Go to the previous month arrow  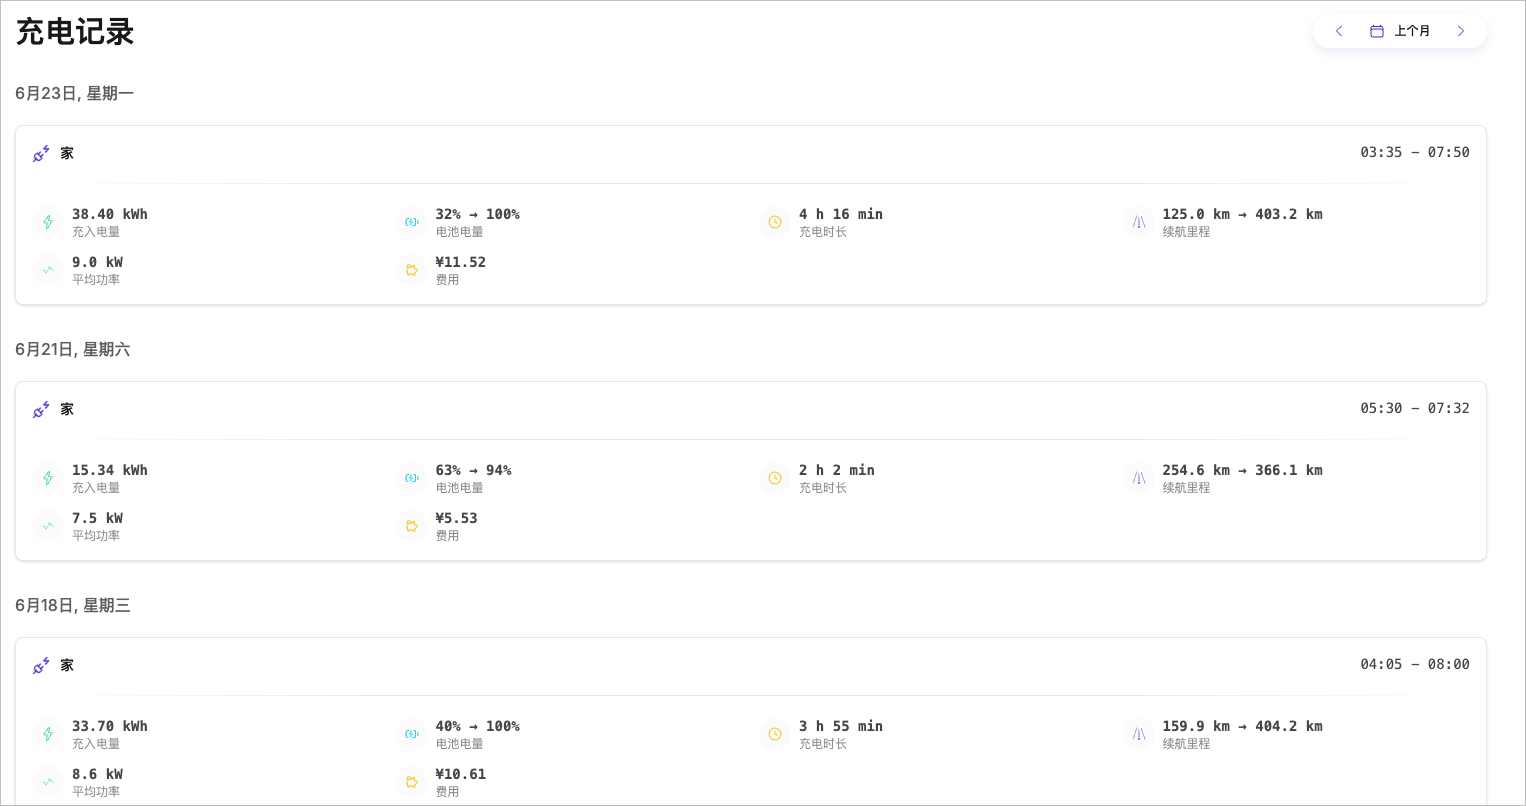coord(1339,31)
